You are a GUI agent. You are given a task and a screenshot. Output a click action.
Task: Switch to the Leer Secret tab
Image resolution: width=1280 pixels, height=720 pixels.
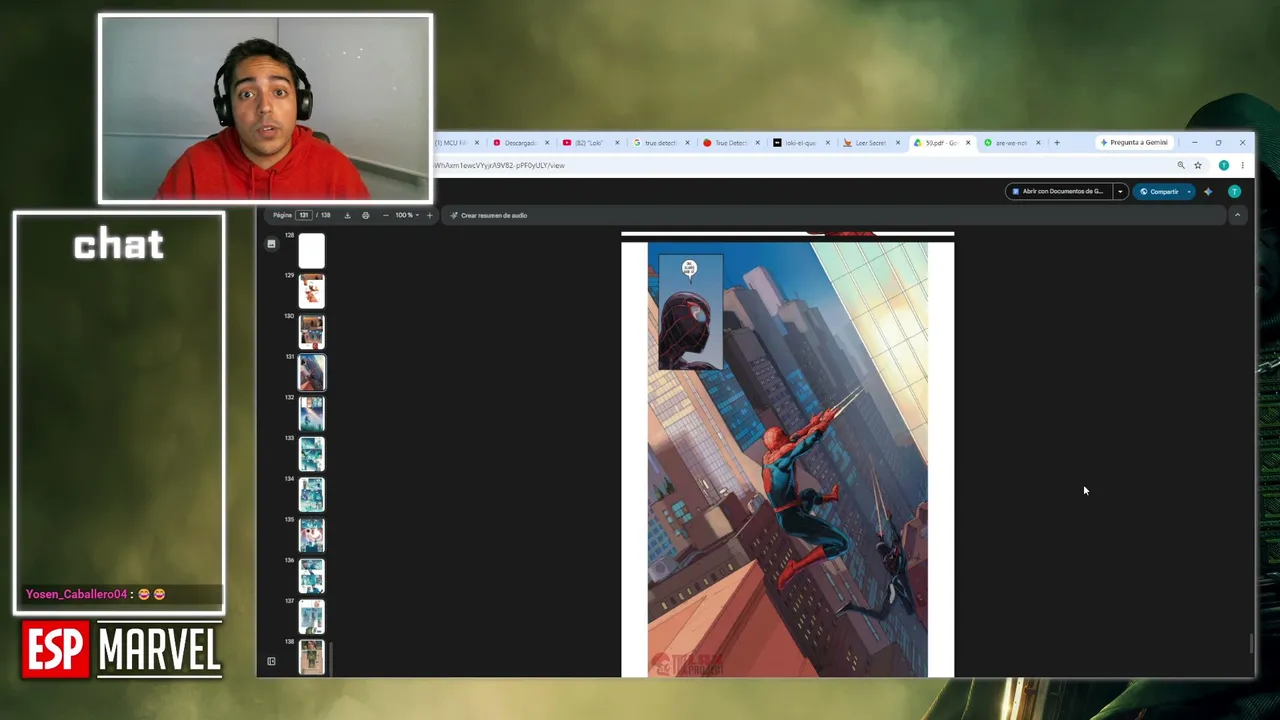pos(870,143)
